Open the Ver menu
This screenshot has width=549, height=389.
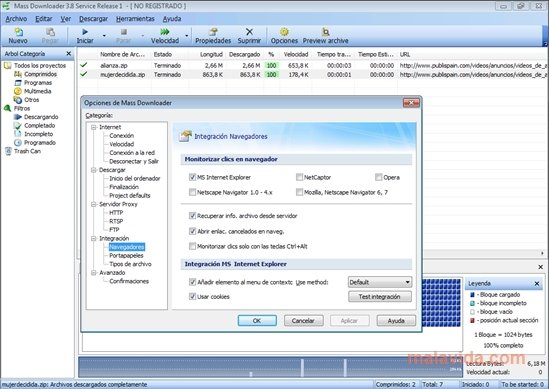click(x=65, y=19)
